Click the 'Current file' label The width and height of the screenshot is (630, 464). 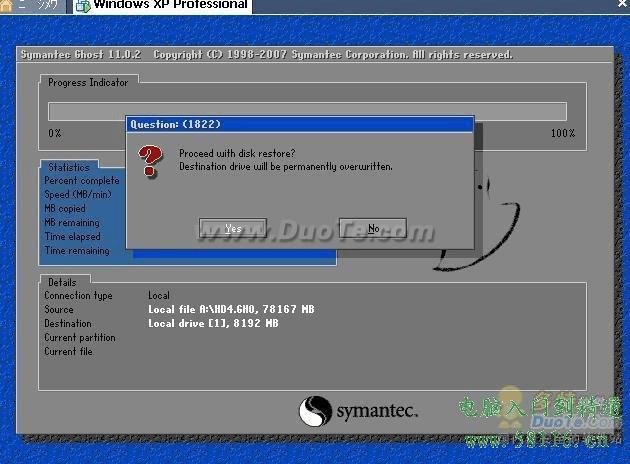coord(68,352)
